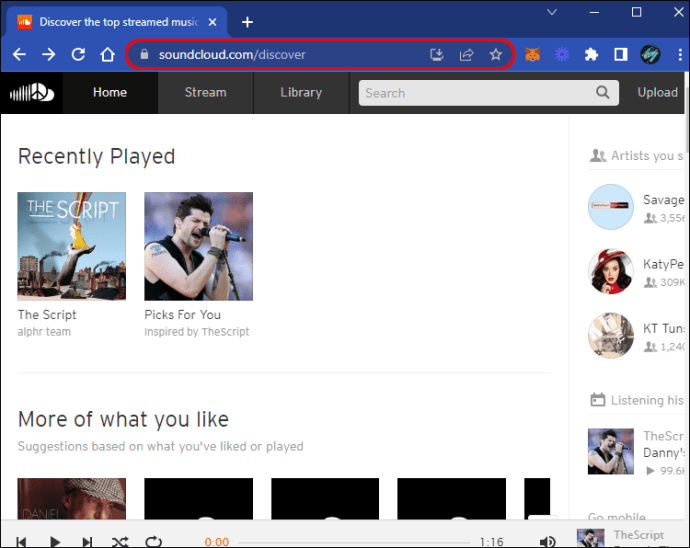The height and width of the screenshot is (548, 690).
Task: Click the Upload link
Action: click(x=657, y=93)
